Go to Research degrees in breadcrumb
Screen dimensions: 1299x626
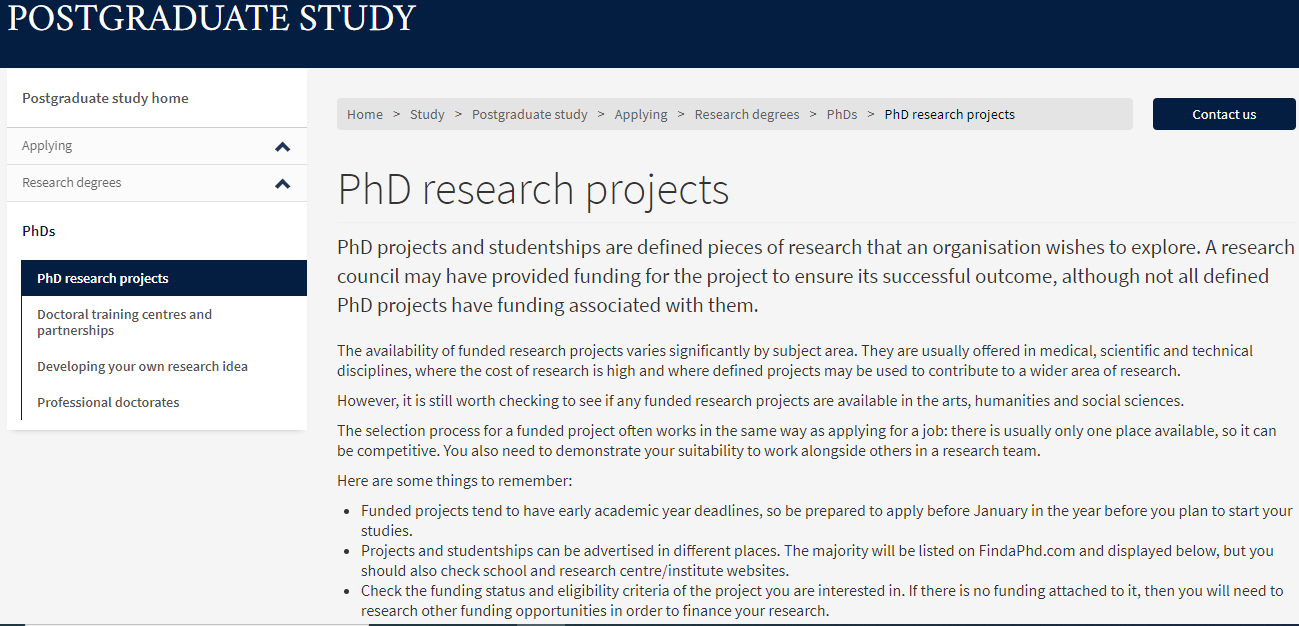(747, 114)
